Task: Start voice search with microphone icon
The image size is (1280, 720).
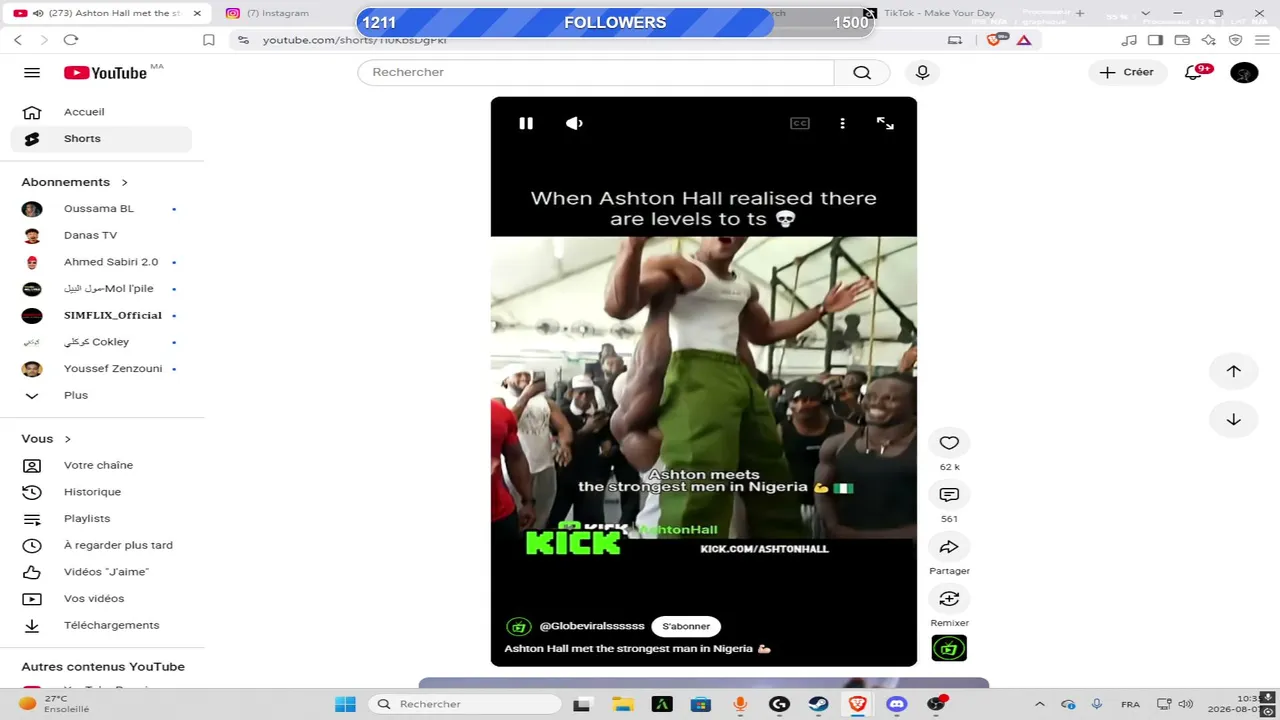Action: 922,72
